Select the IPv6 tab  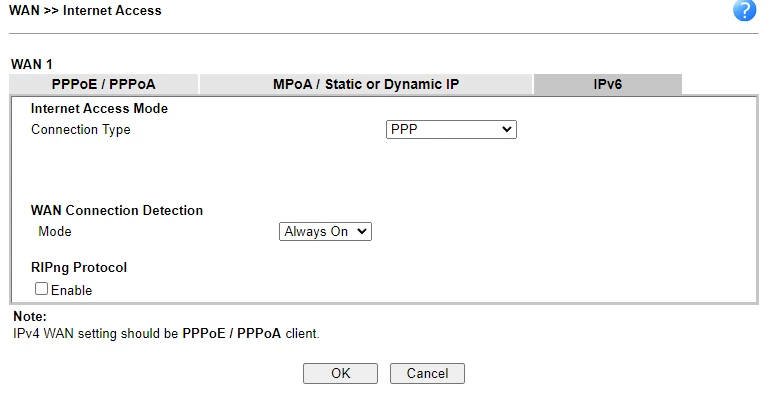607,84
